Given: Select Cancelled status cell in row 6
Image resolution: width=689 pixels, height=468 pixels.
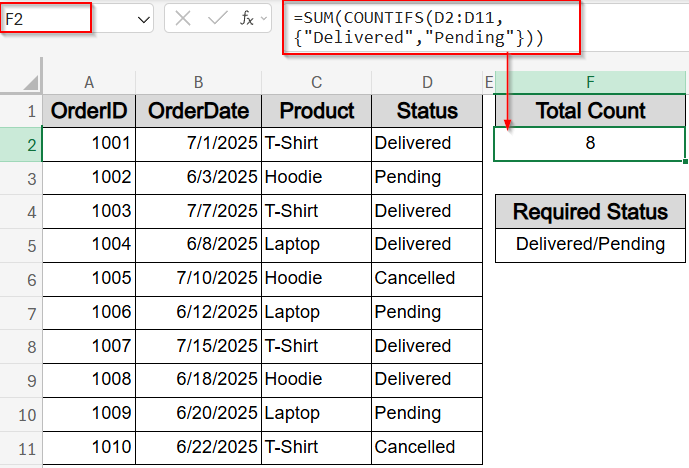Looking at the screenshot, I should pyautogui.click(x=427, y=279).
